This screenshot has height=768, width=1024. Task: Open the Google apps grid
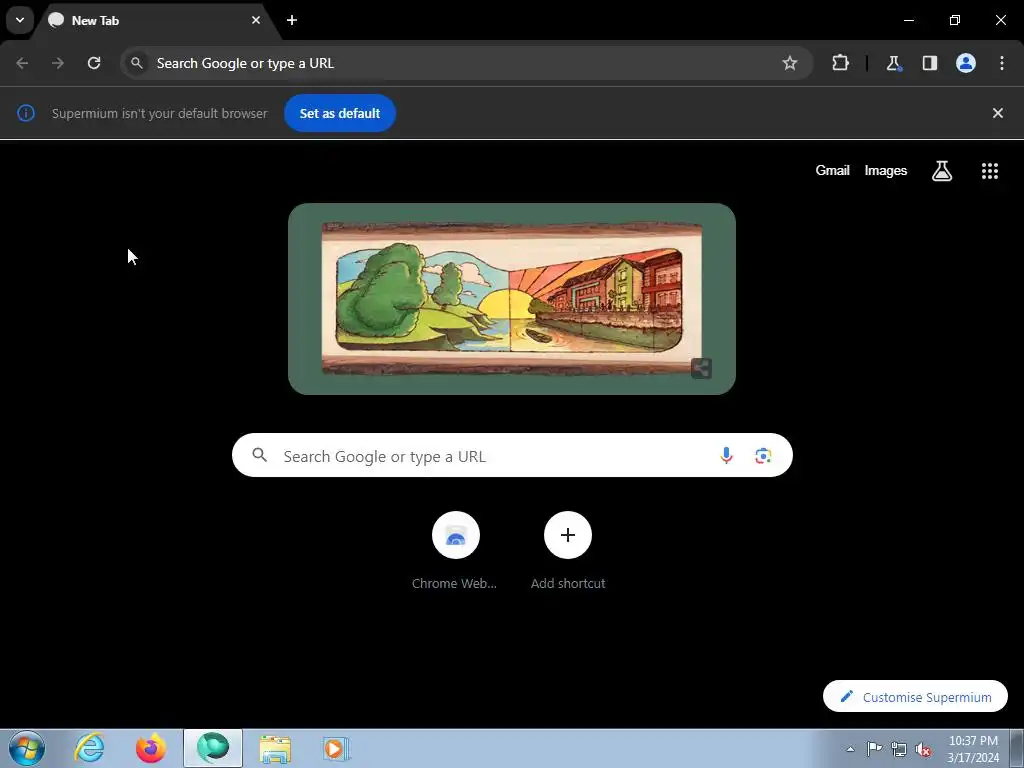coord(989,171)
